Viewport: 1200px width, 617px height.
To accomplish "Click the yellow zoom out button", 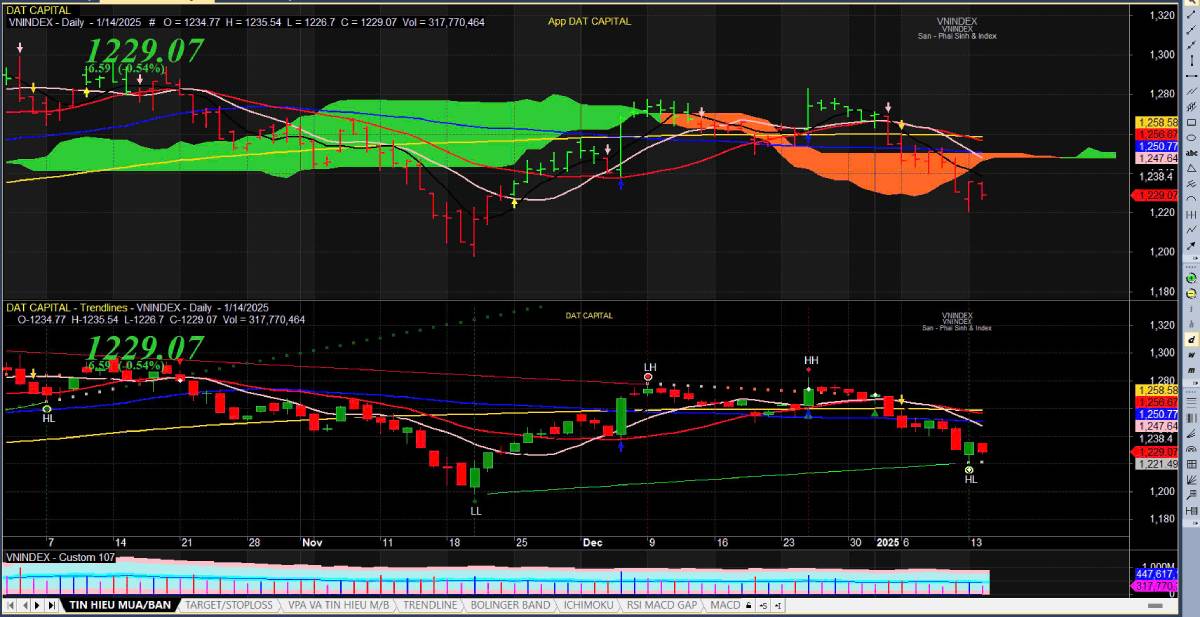I will pyautogui.click(x=1191, y=294).
